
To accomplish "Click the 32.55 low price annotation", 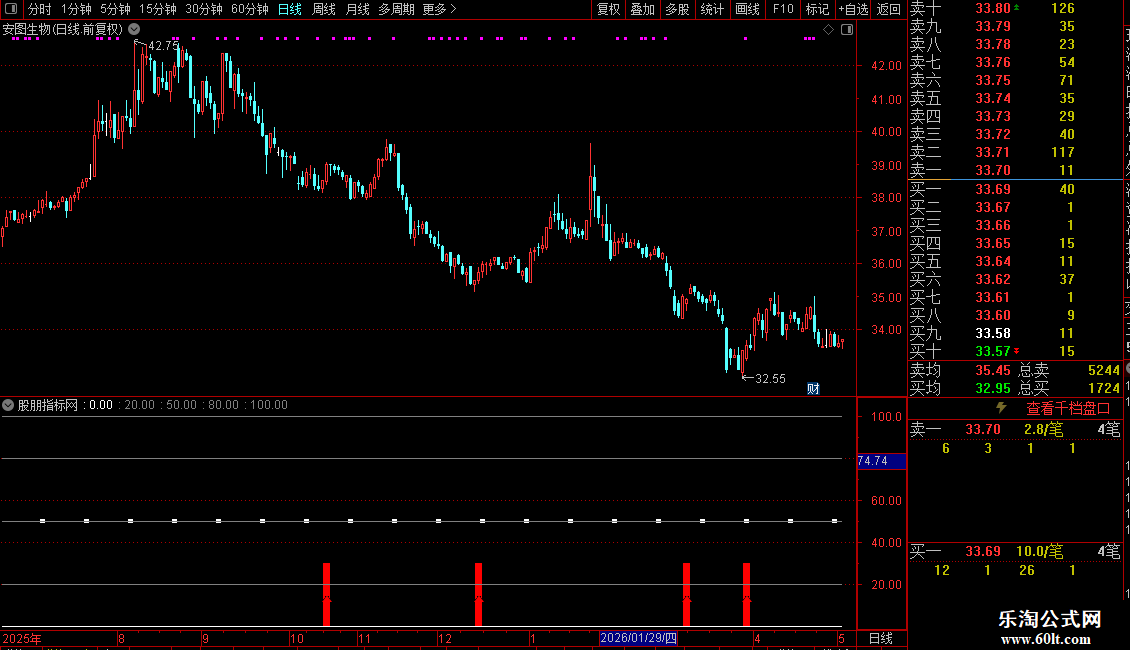I will point(770,378).
